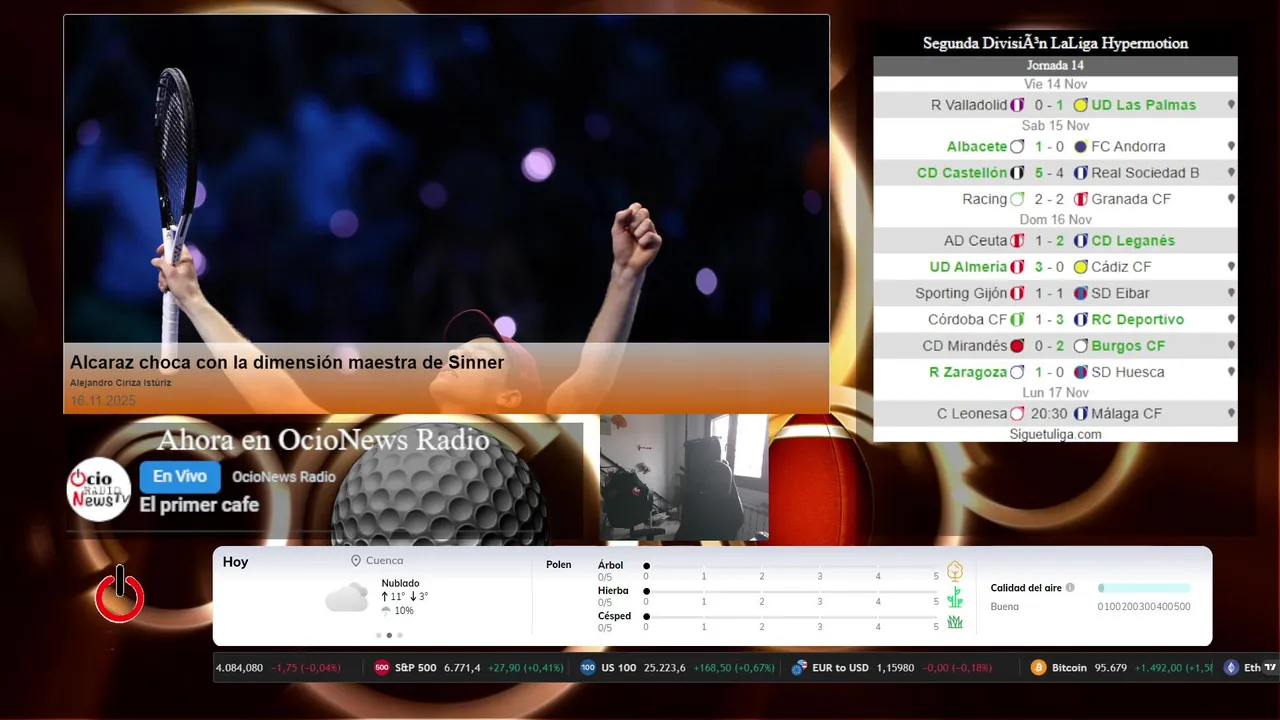
Task: Click the Césped grass pollen icon
Action: coord(955,622)
